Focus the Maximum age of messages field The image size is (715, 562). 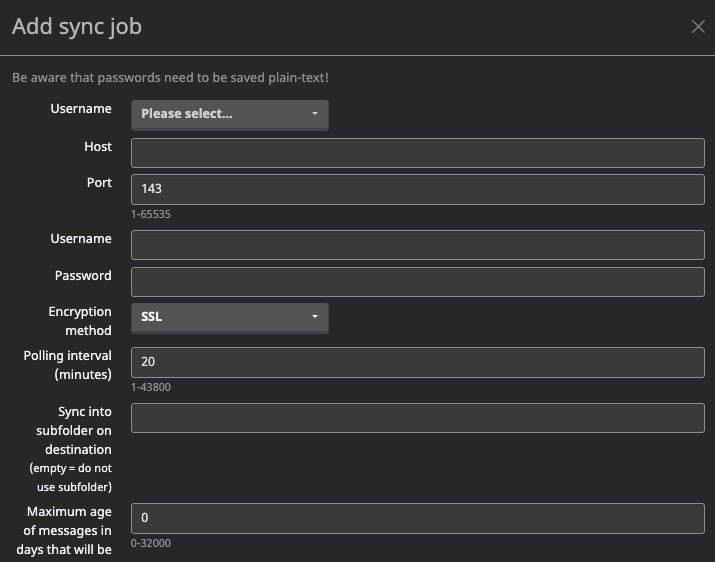point(418,518)
